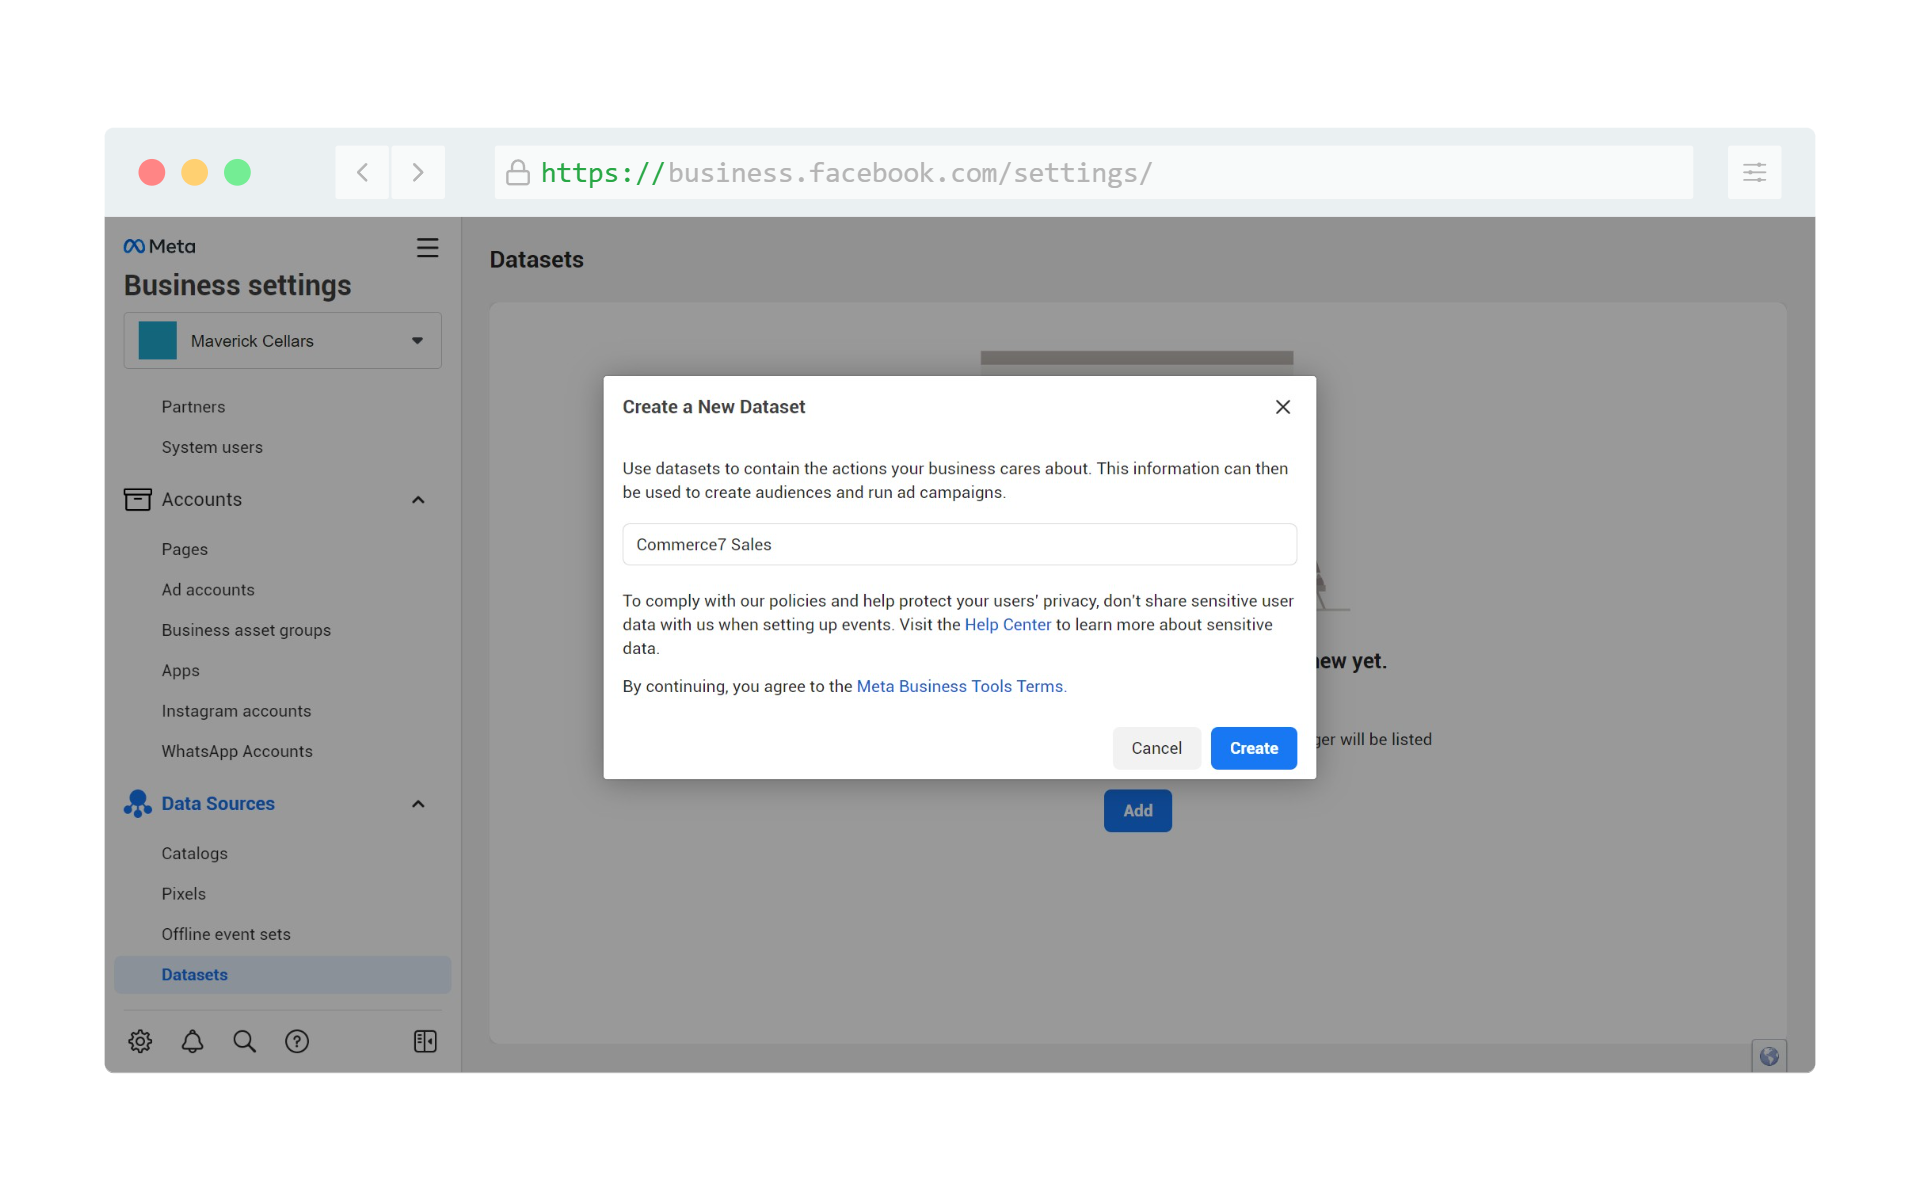The image size is (1920, 1200).
Task: Click the Data Sources cluster icon
Action: click(x=137, y=803)
